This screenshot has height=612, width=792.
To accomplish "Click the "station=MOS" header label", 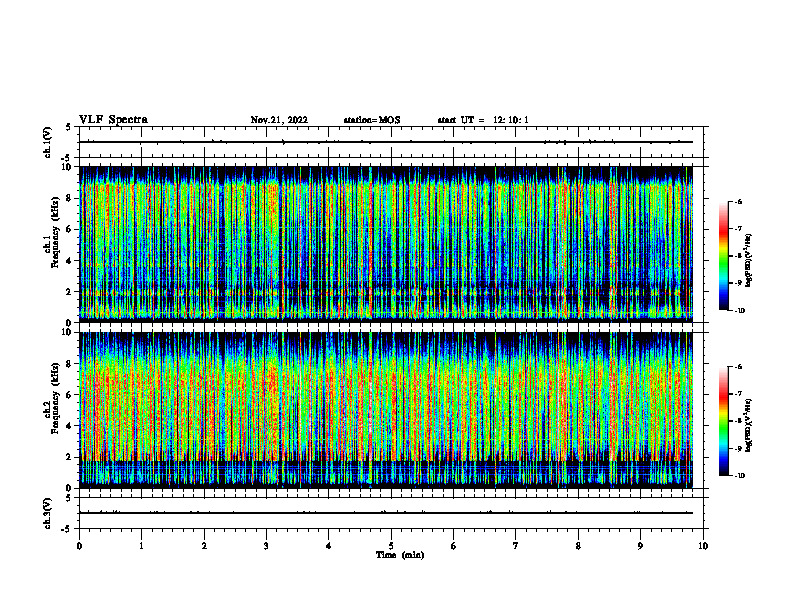I will (x=372, y=120).
